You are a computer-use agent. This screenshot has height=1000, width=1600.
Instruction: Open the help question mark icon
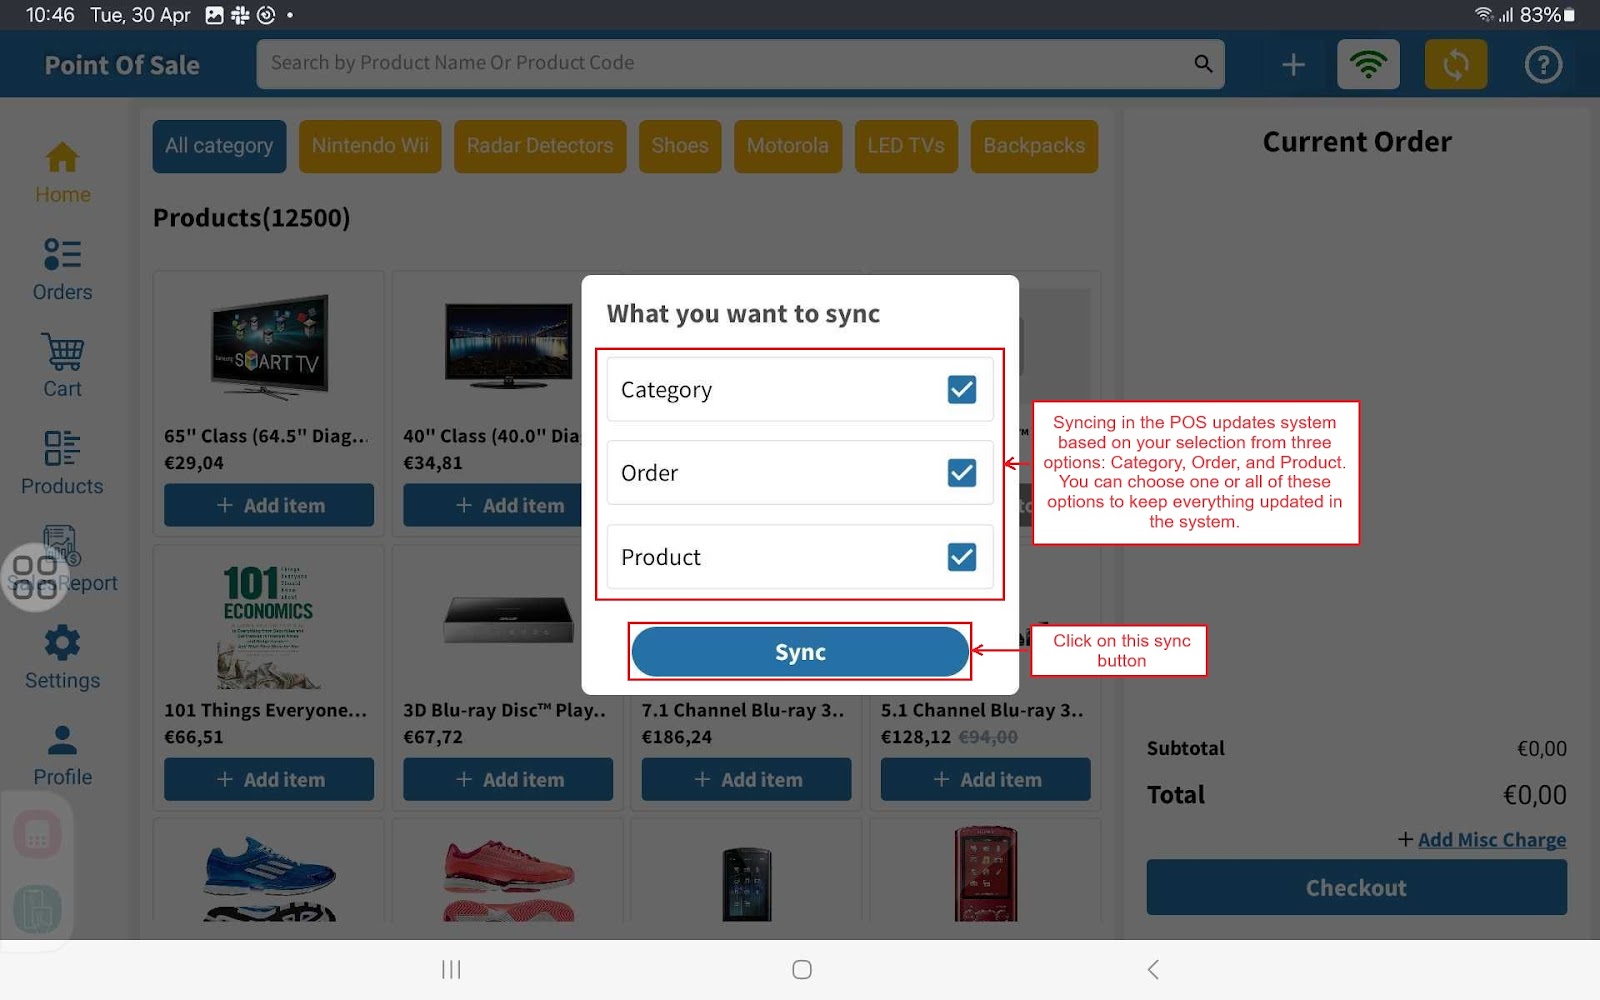[1543, 65]
